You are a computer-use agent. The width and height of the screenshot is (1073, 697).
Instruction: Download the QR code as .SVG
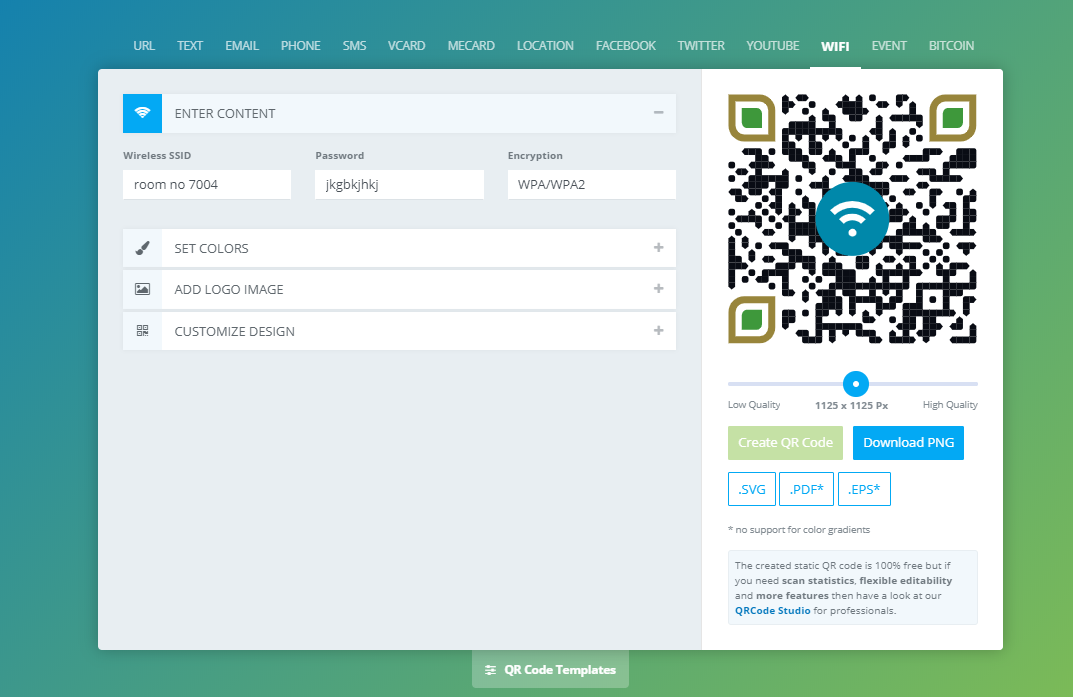(751, 489)
